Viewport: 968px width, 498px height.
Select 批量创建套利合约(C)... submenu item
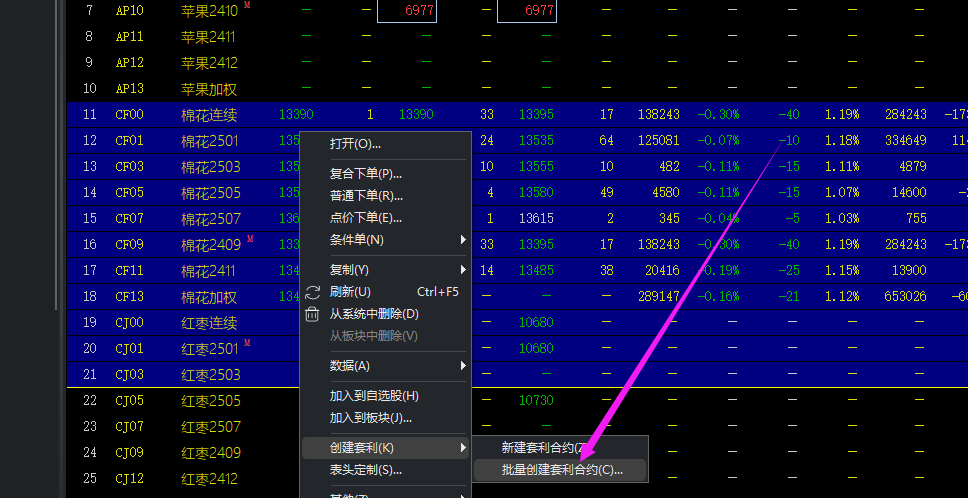coord(560,470)
